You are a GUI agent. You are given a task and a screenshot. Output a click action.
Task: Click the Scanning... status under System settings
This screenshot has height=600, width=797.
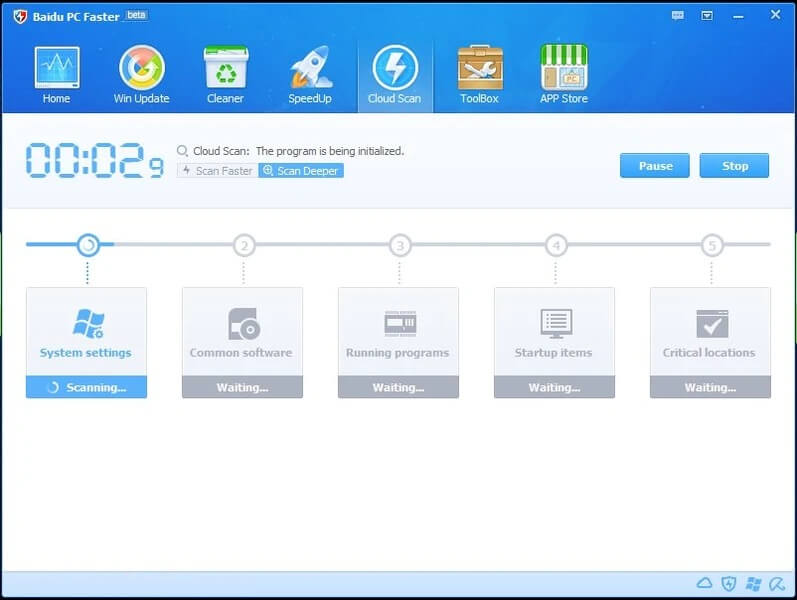(86, 387)
